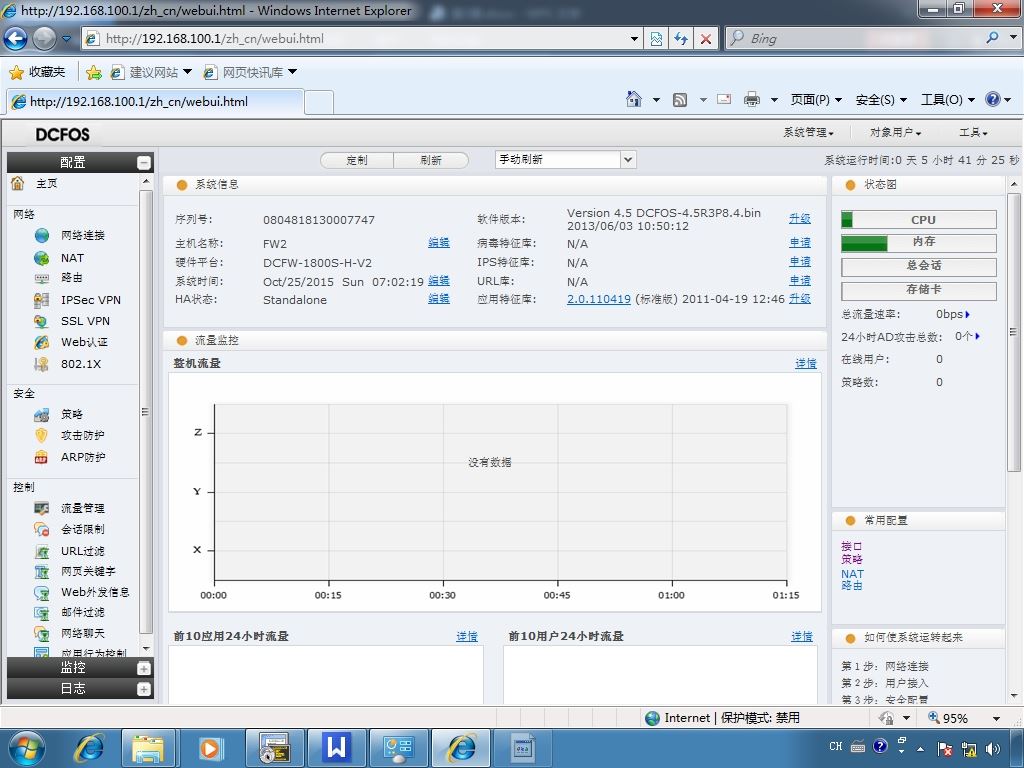Viewport: 1024px width, 768px height.
Task: Open IE 安全(S) menu
Action: pos(881,99)
